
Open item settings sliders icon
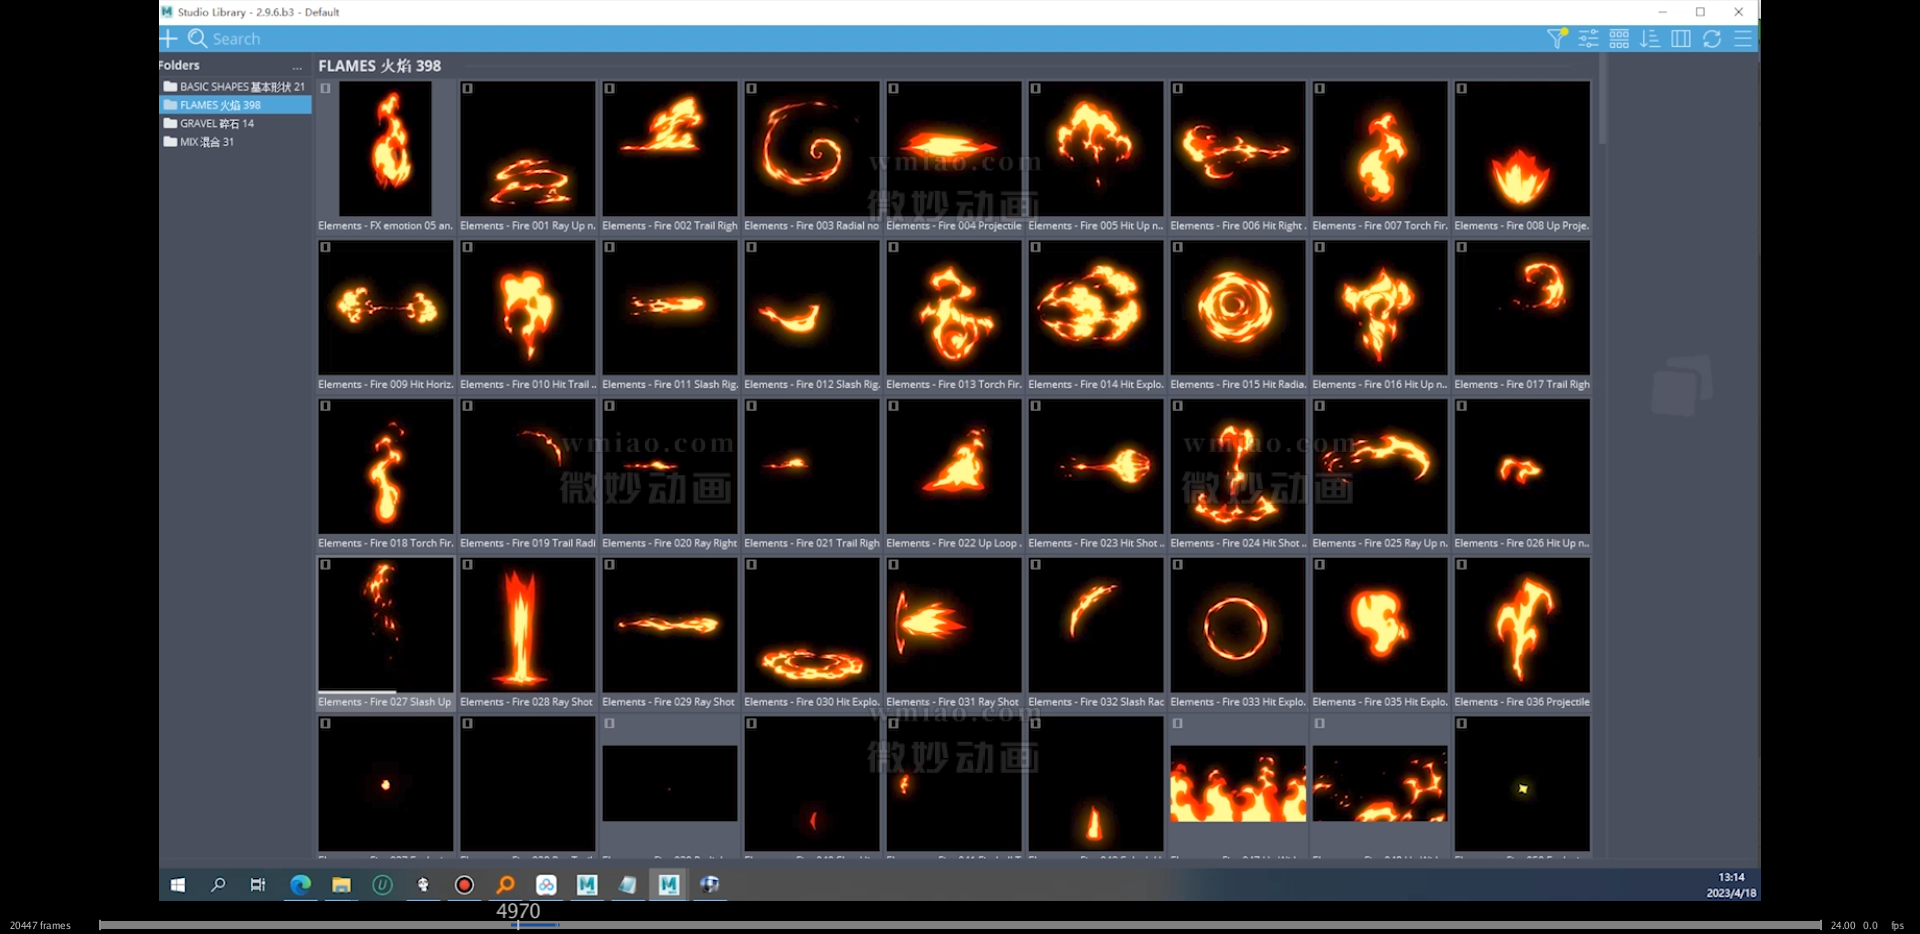point(1588,38)
